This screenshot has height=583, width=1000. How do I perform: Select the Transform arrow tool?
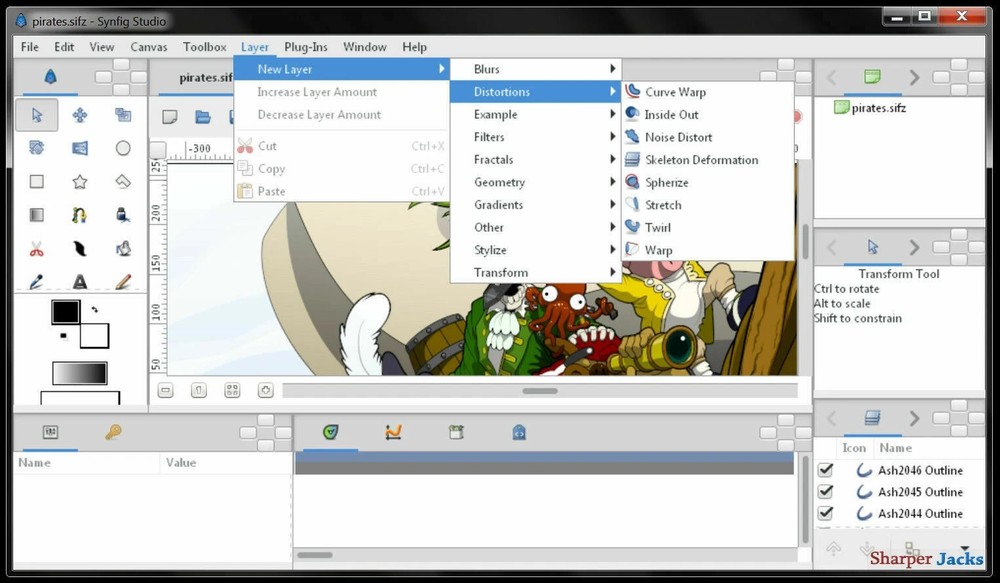(36, 115)
